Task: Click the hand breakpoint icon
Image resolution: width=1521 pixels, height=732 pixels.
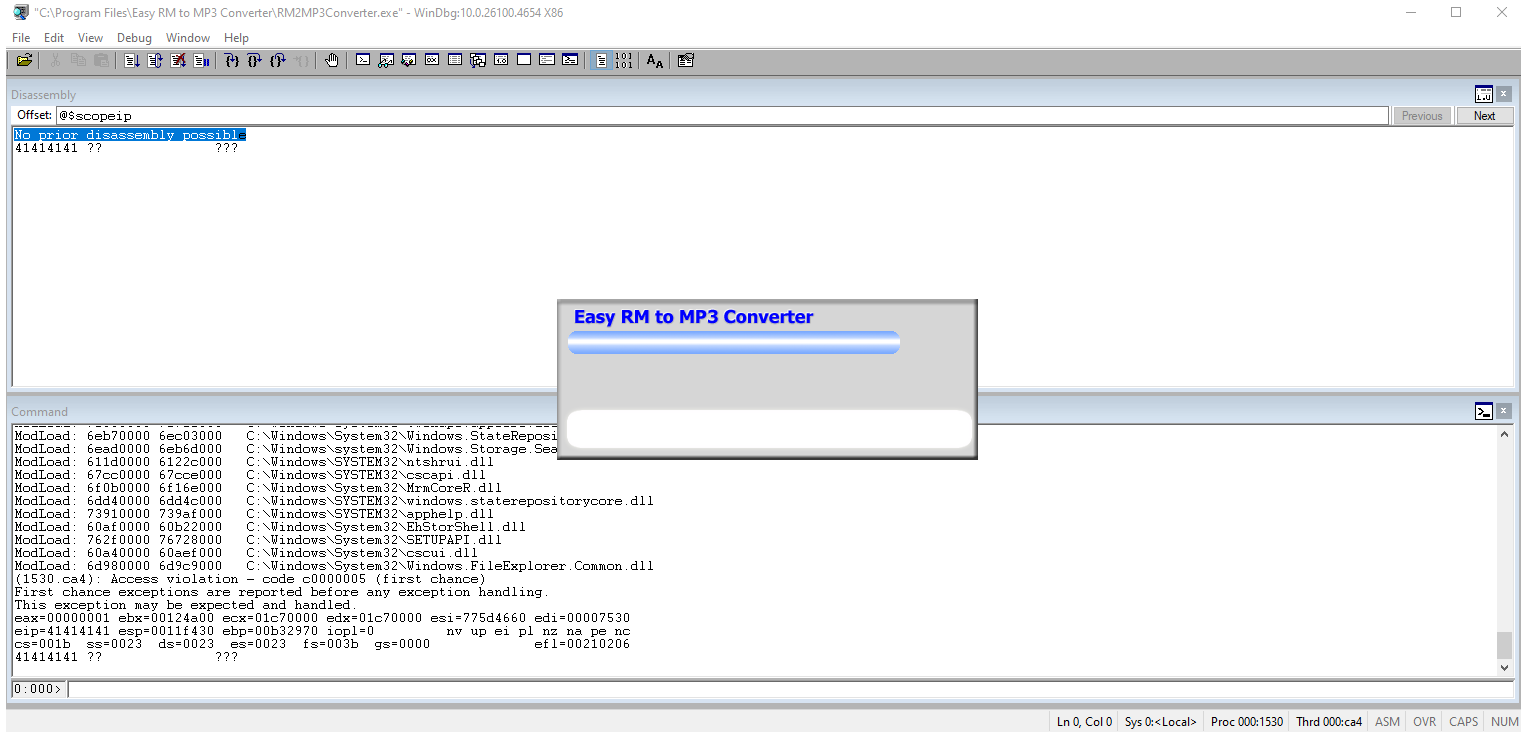Action: pyautogui.click(x=332, y=61)
